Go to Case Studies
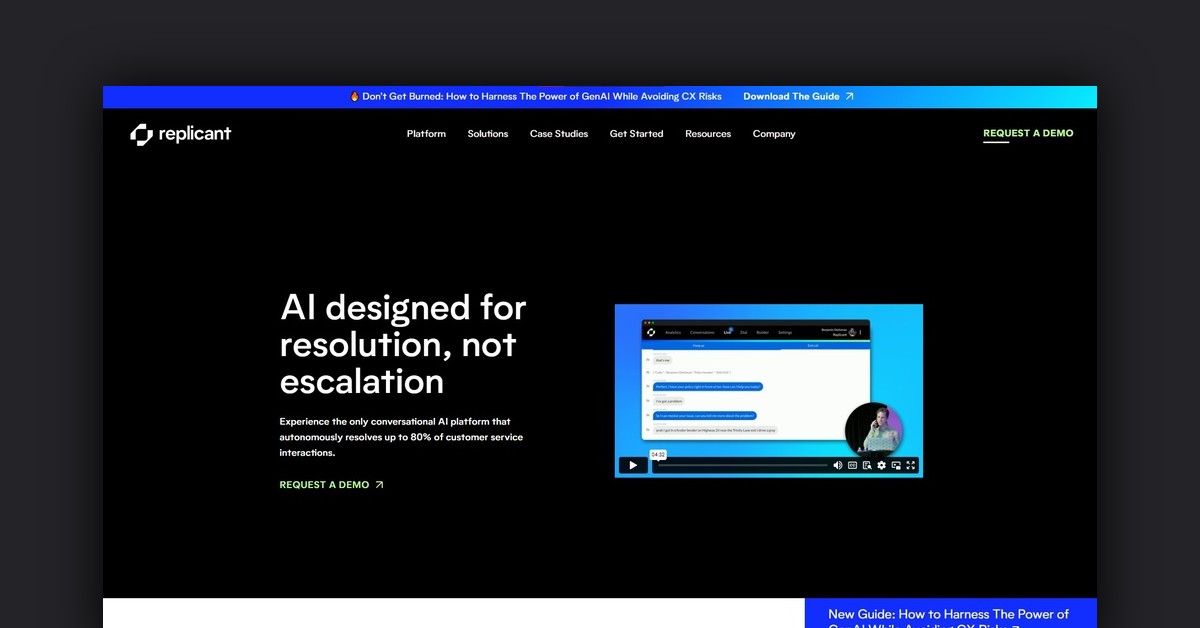 (x=559, y=134)
